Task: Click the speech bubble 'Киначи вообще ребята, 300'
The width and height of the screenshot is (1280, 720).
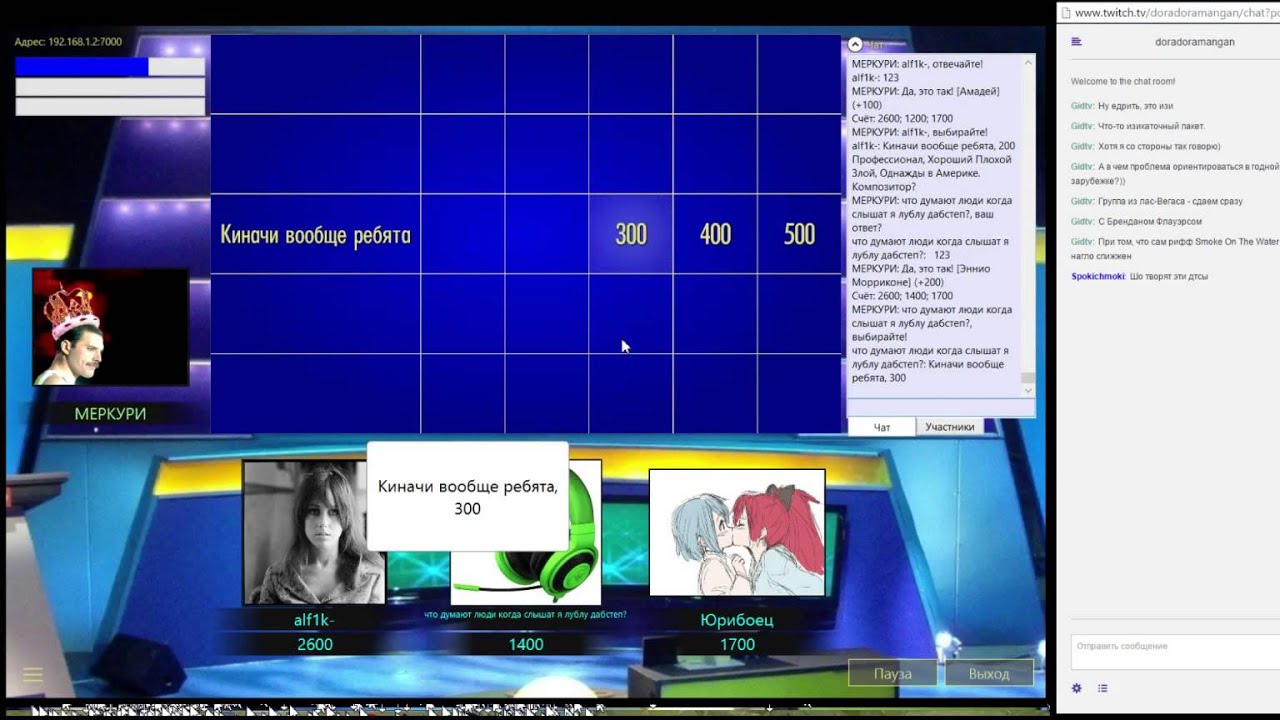Action: [x=467, y=496]
